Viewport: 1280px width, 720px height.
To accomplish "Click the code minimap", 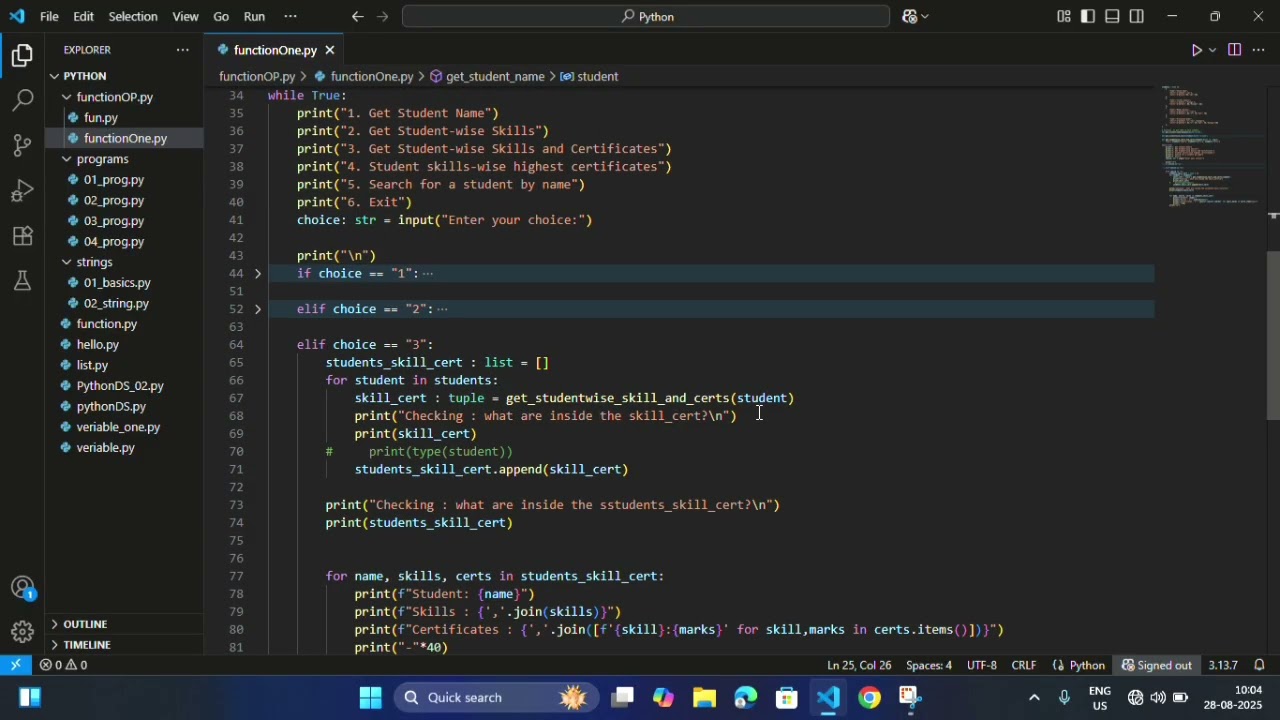I will 1211,146.
